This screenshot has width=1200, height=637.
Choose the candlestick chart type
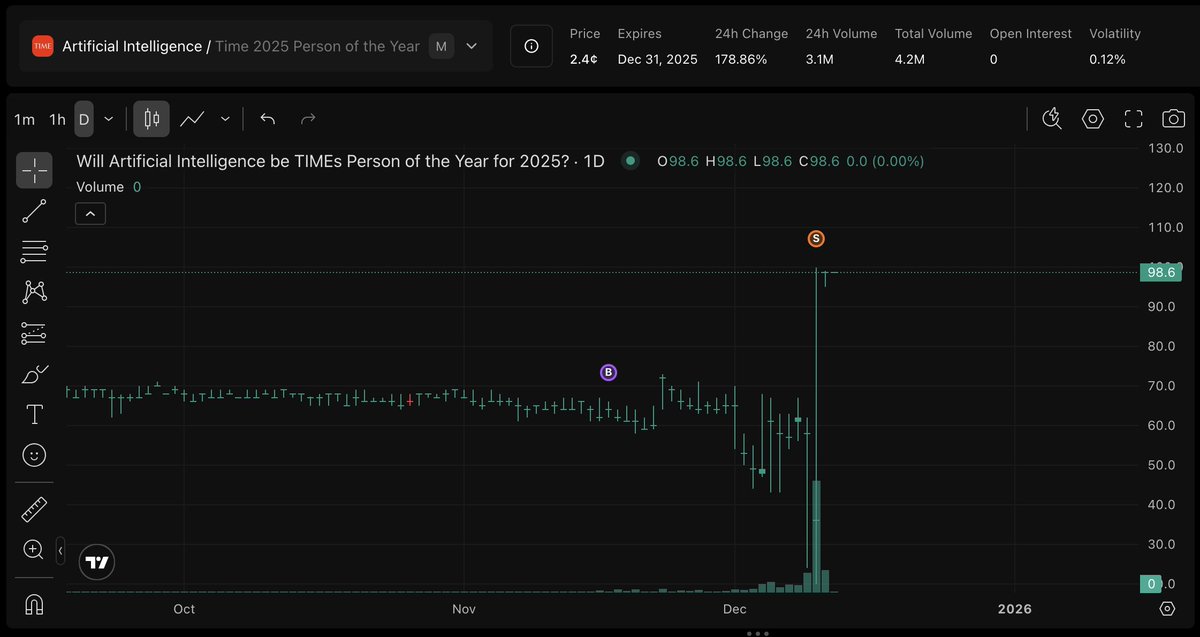(152, 119)
